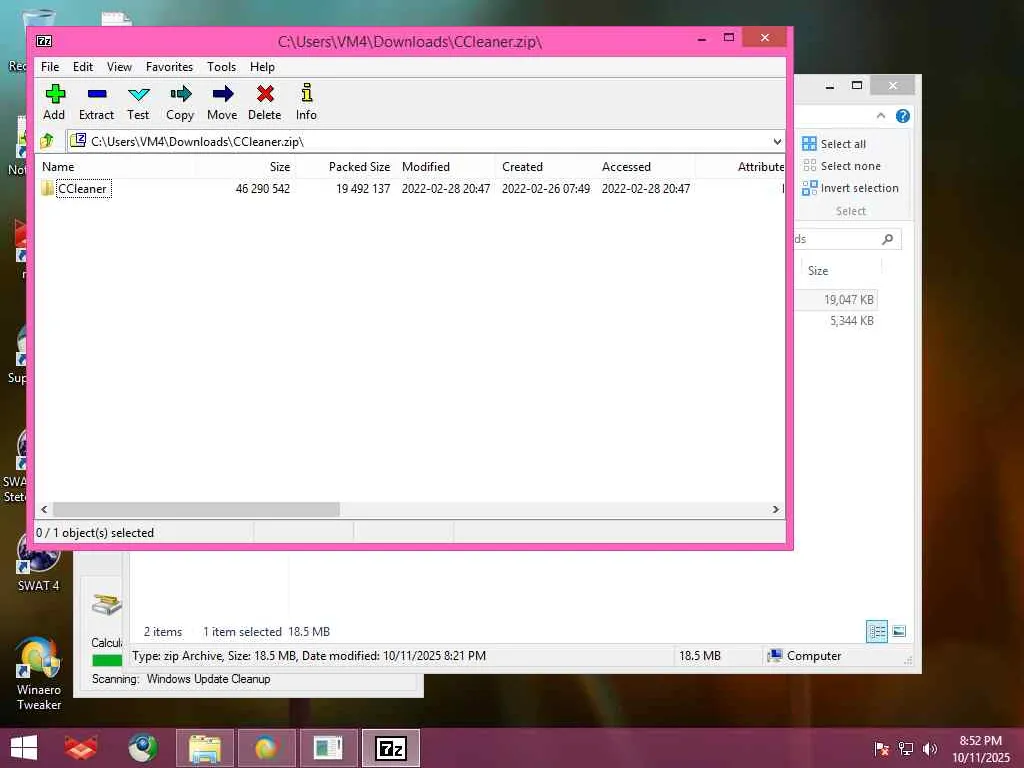Click the 5,344 KB file size entry
1024x768 pixels.
852,321
